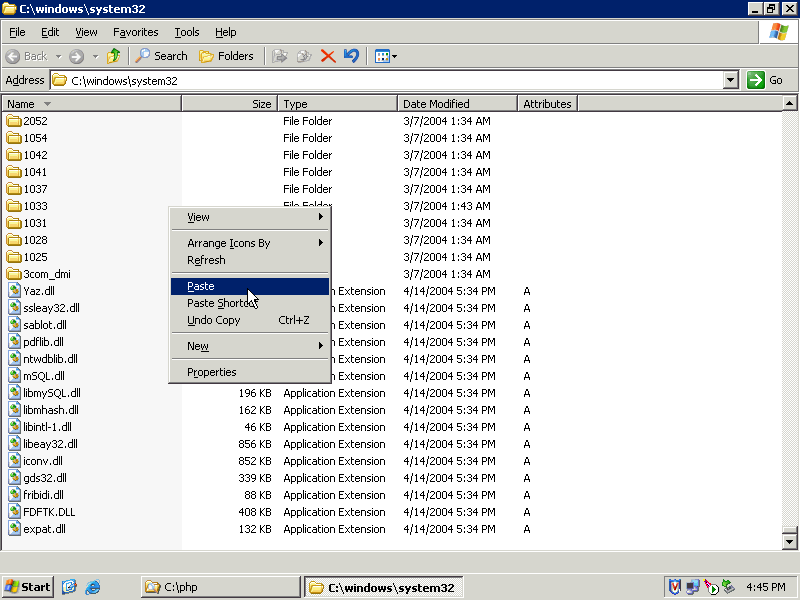The height and width of the screenshot is (600, 800).
Task: Select the 2052 folder icon
Action: point(14,121)
